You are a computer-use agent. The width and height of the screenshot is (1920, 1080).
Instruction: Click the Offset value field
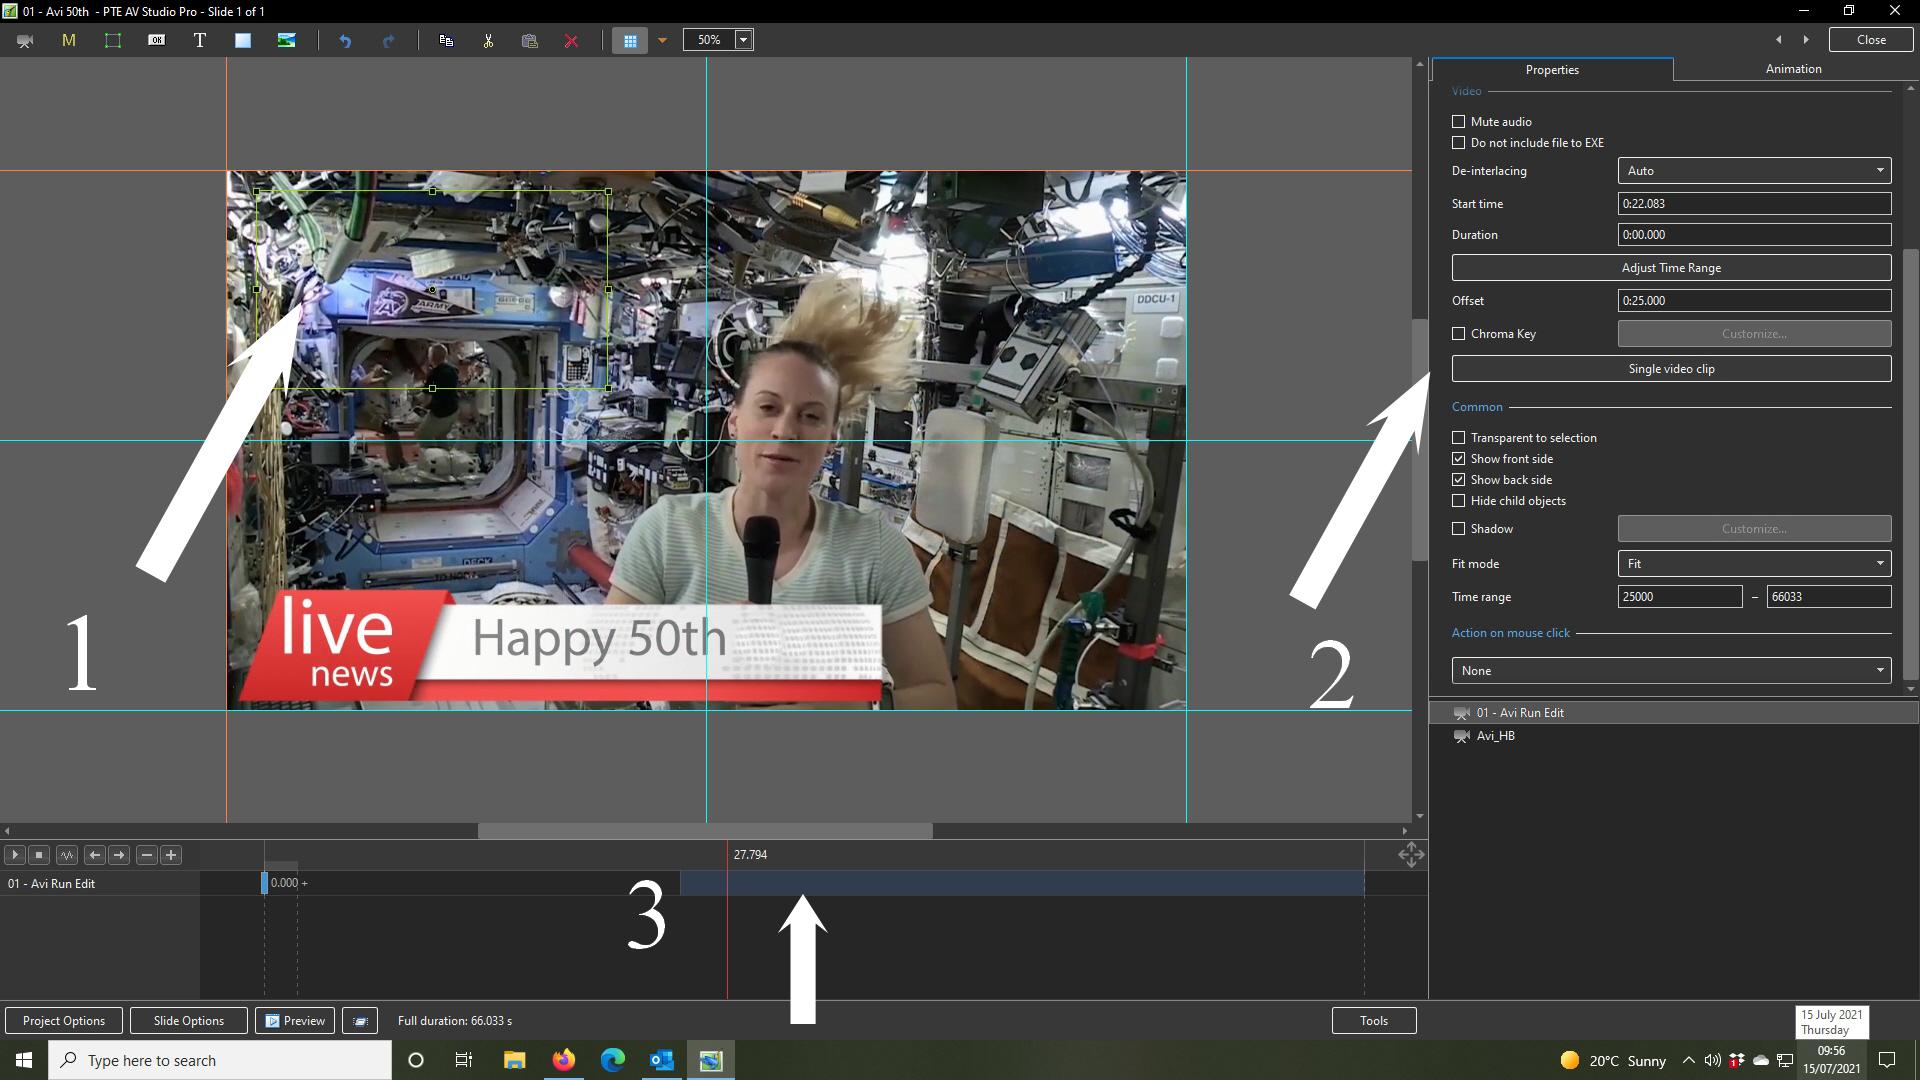pos(1754,300)
